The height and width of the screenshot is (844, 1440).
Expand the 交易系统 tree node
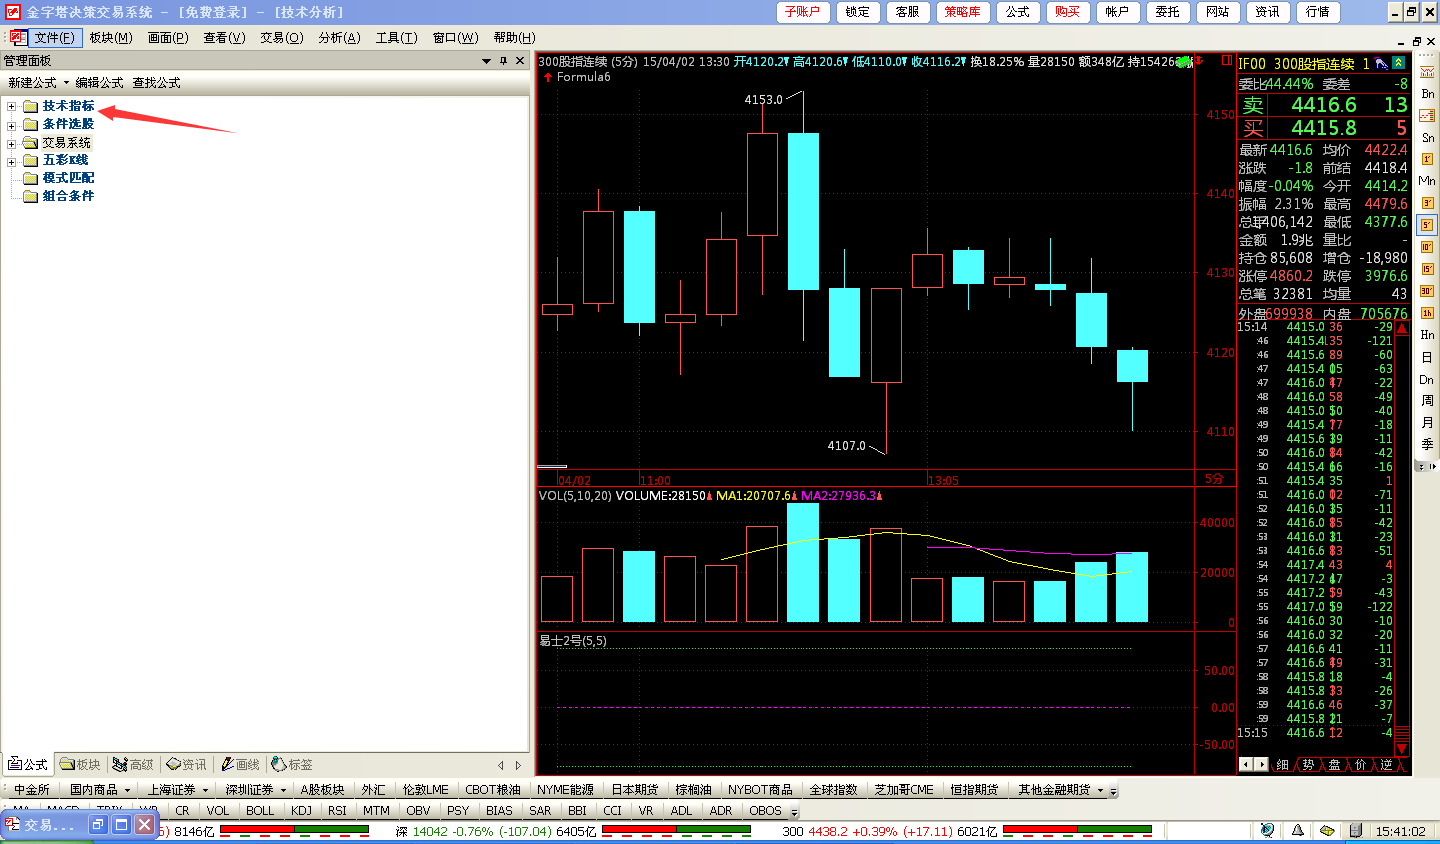12,143
